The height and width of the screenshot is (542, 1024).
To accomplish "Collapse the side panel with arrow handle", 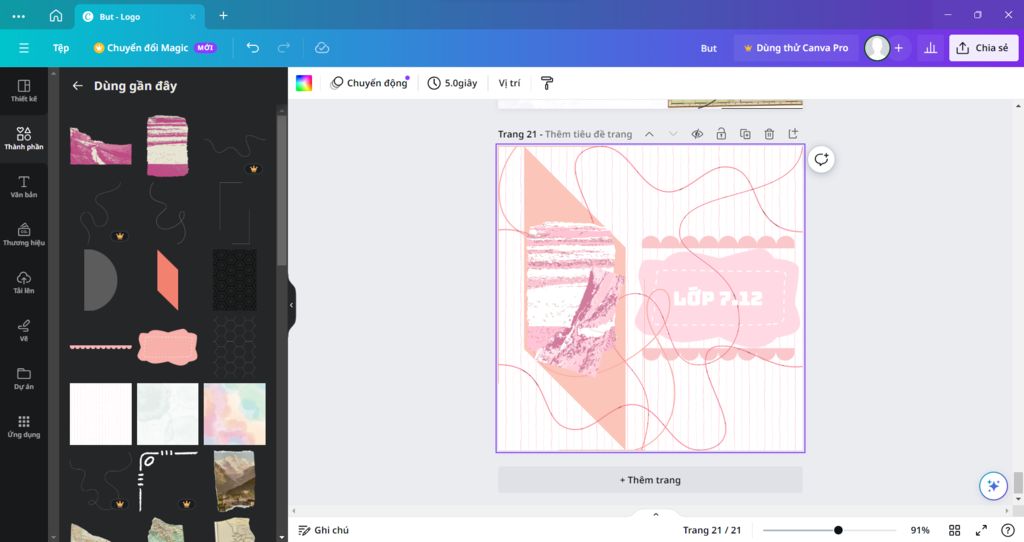I will (x=291, y=305).
